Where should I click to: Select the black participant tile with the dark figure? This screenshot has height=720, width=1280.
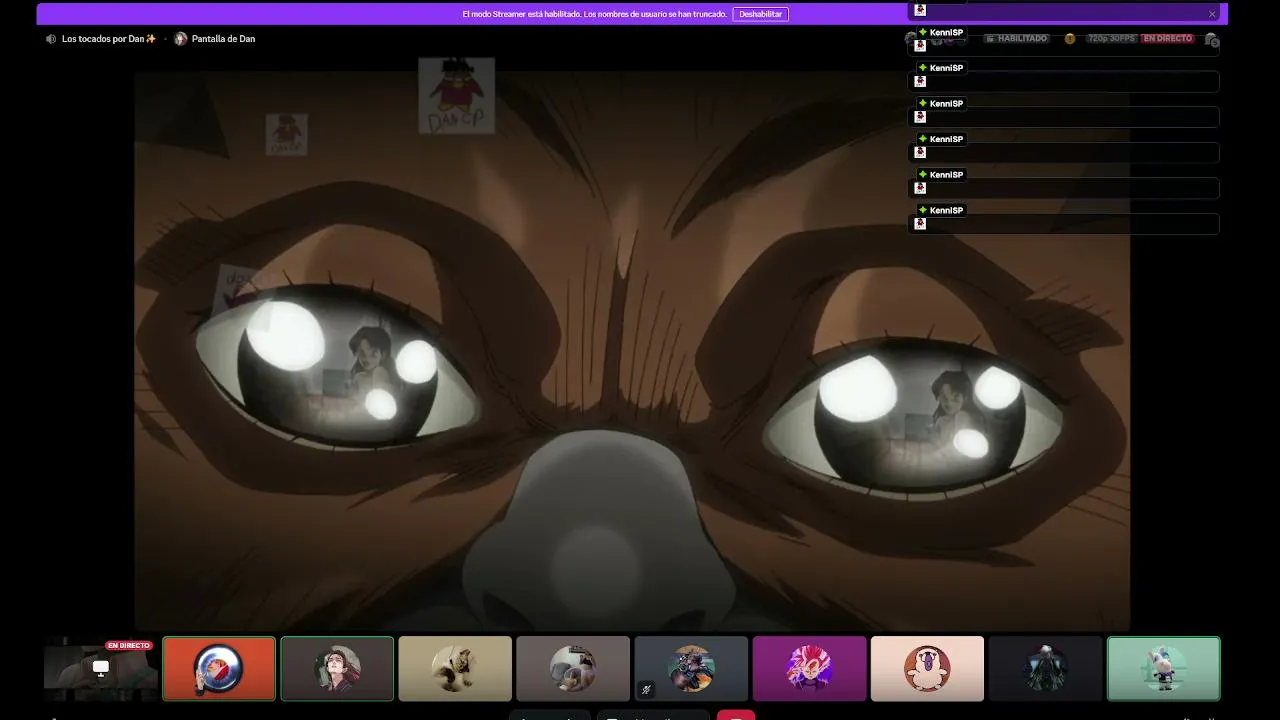[x=1045, y=668]
